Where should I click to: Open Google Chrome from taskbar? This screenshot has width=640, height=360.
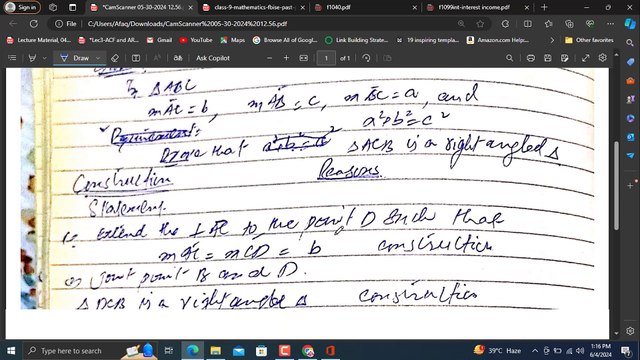pos(308,351)
